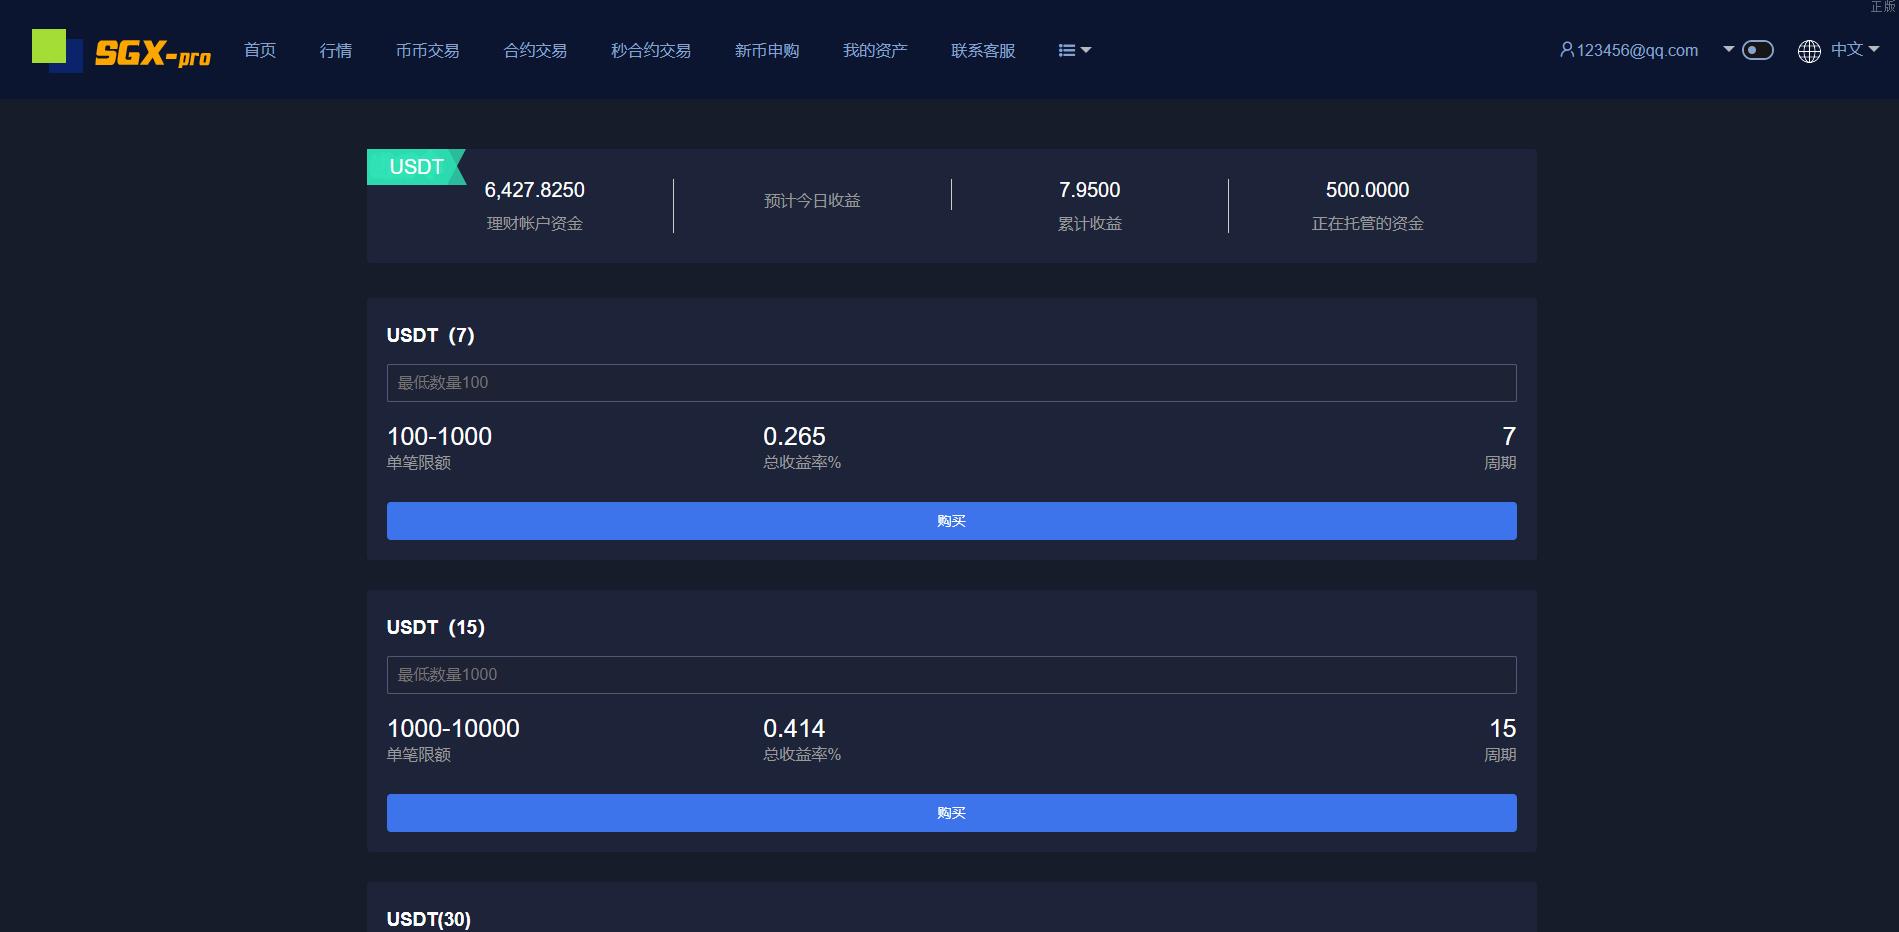
Task: Expand the account email dropdown arrow
Action: pos(1728,49)
